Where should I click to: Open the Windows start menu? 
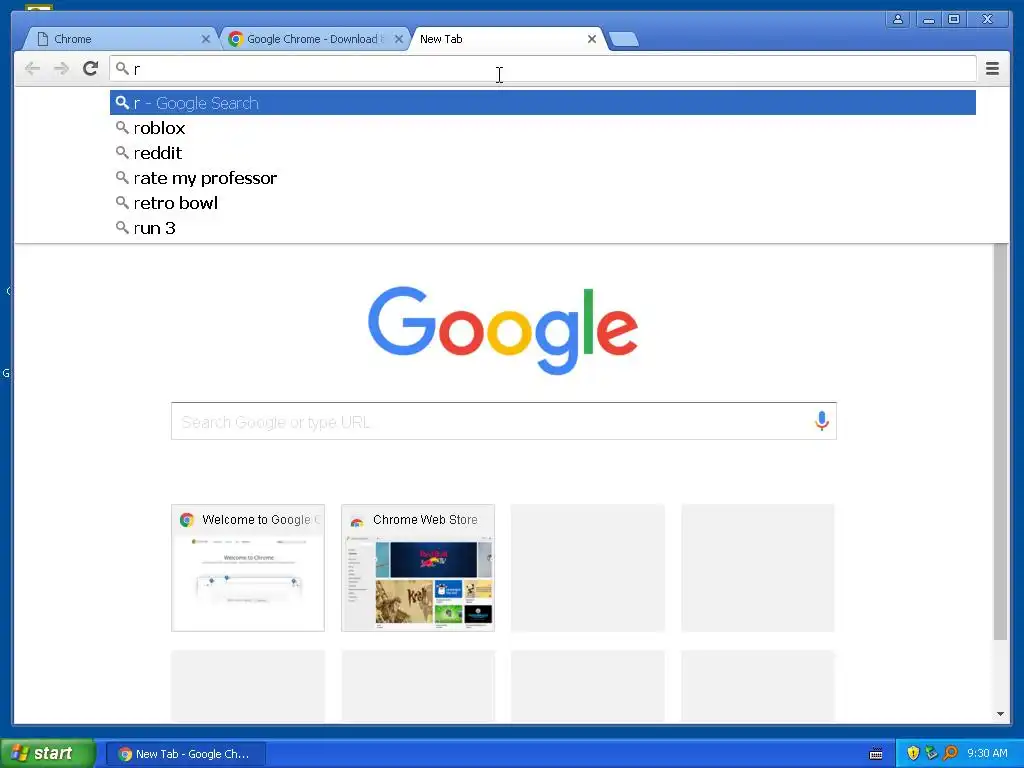pos(48,753)
